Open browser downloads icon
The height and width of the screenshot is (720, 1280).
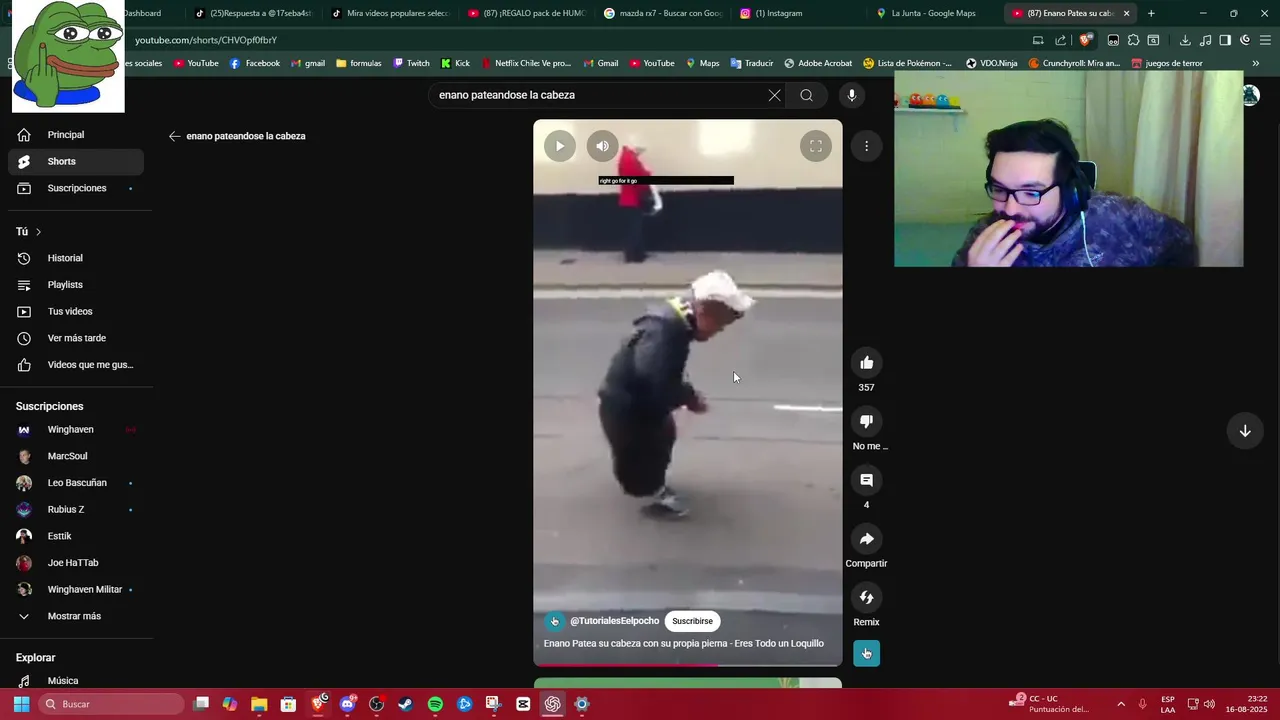pos(1185,40)
